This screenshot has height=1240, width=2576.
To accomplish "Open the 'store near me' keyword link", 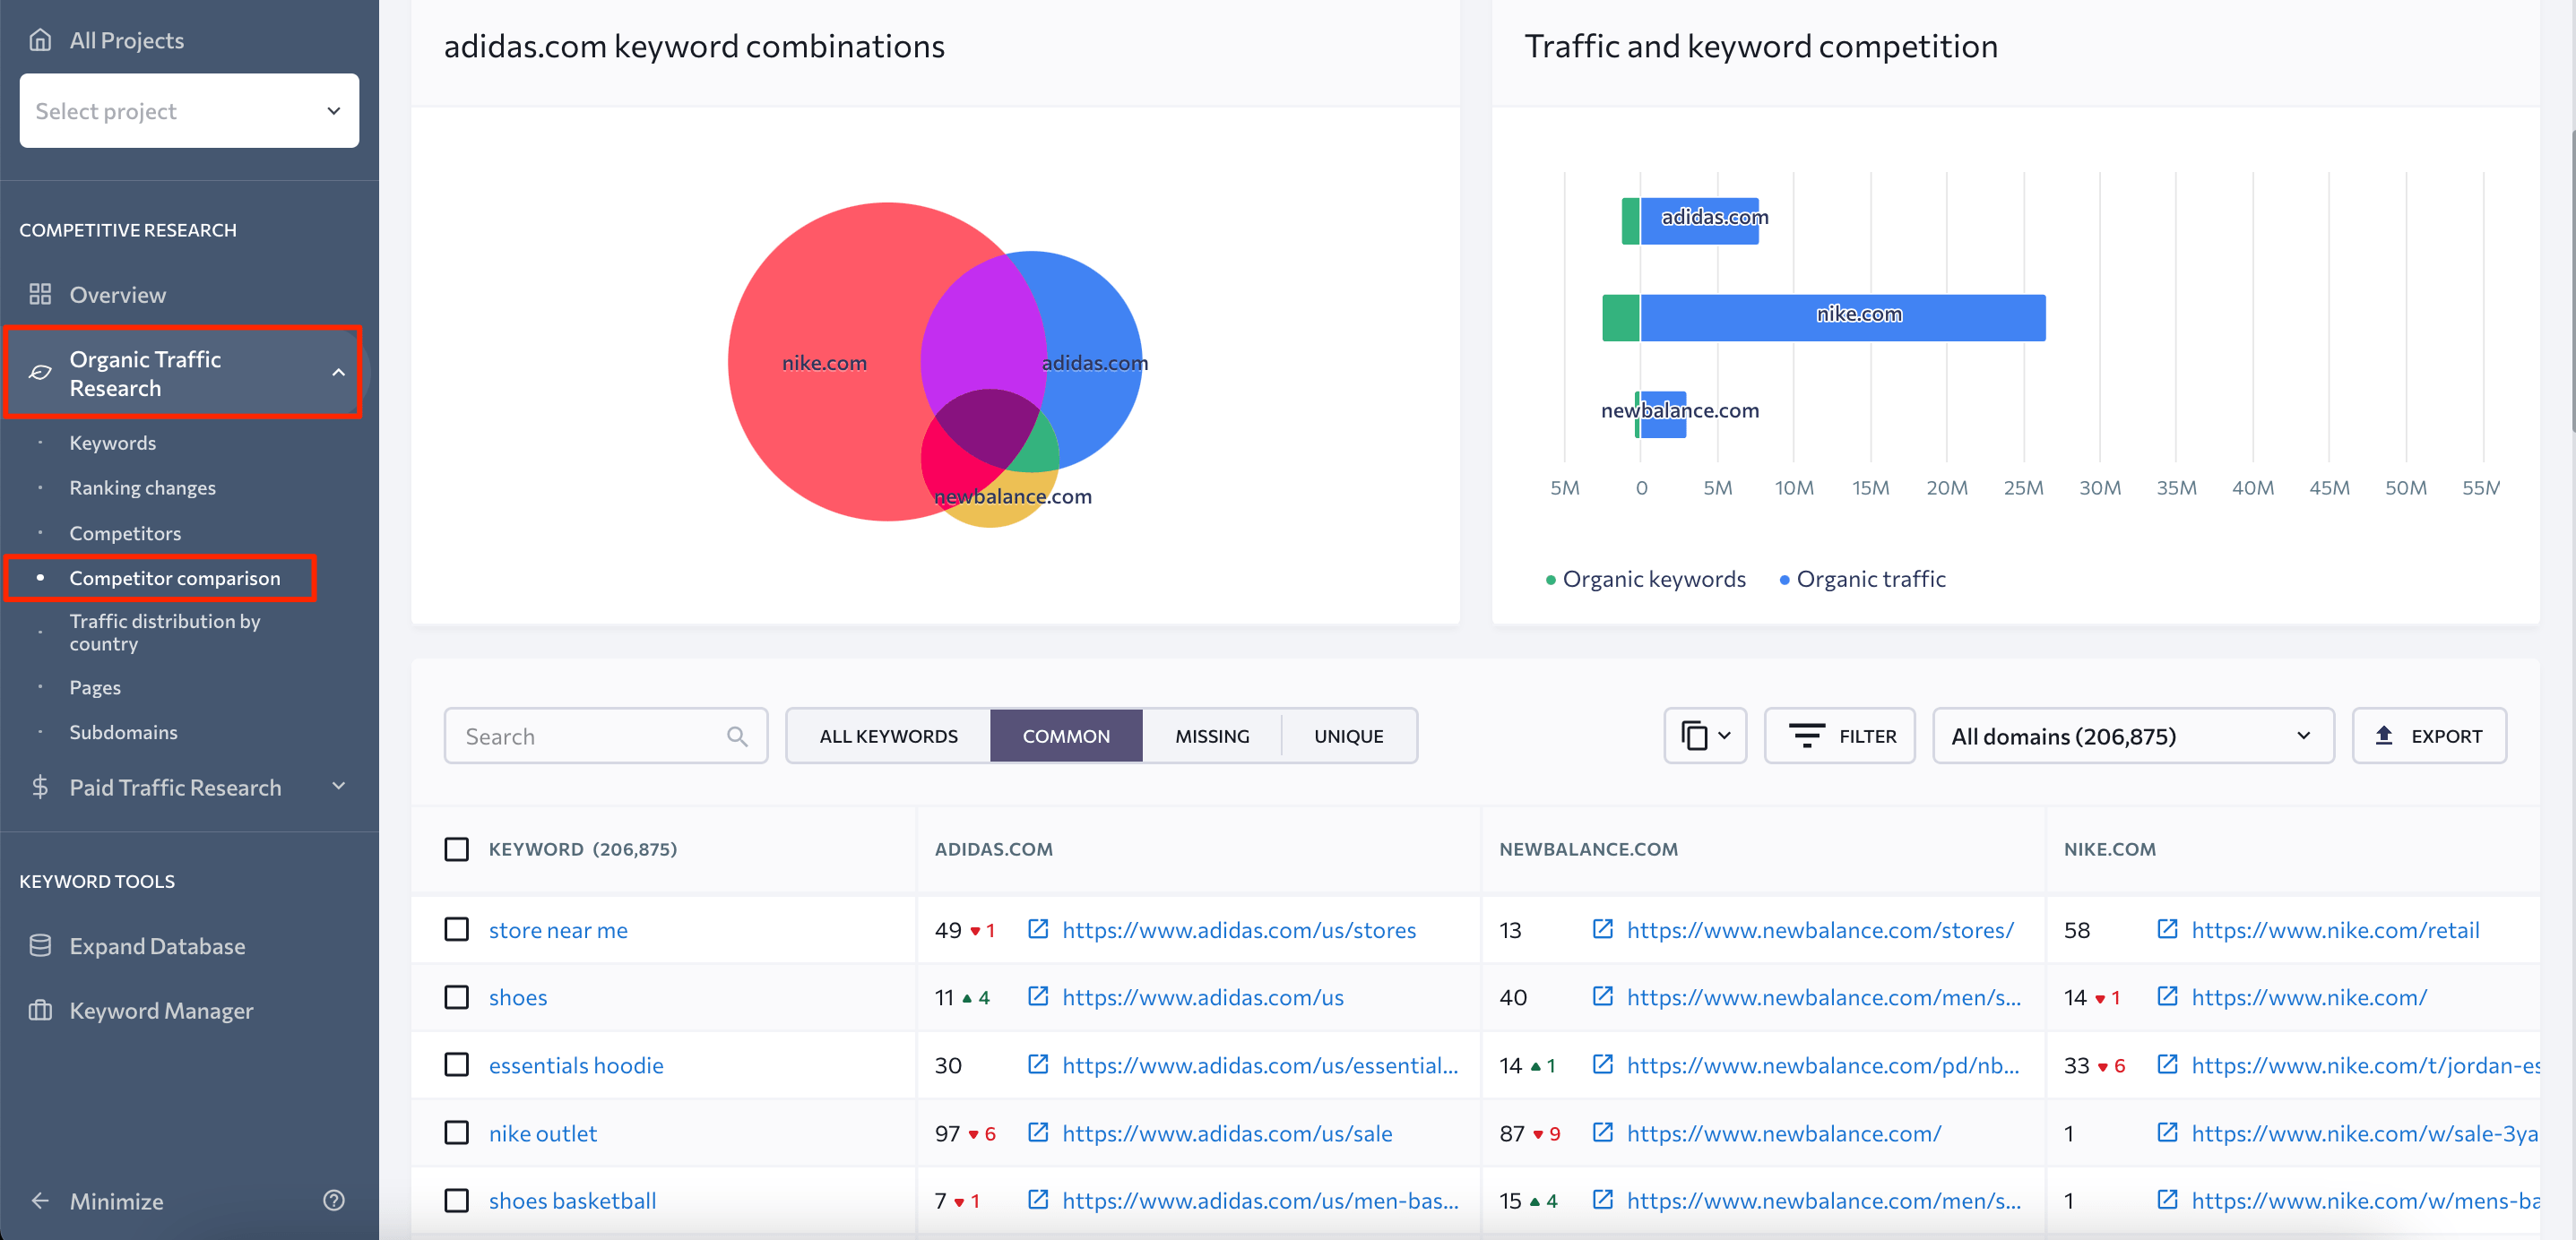I will pyautogui.click(x=558, y=930).
